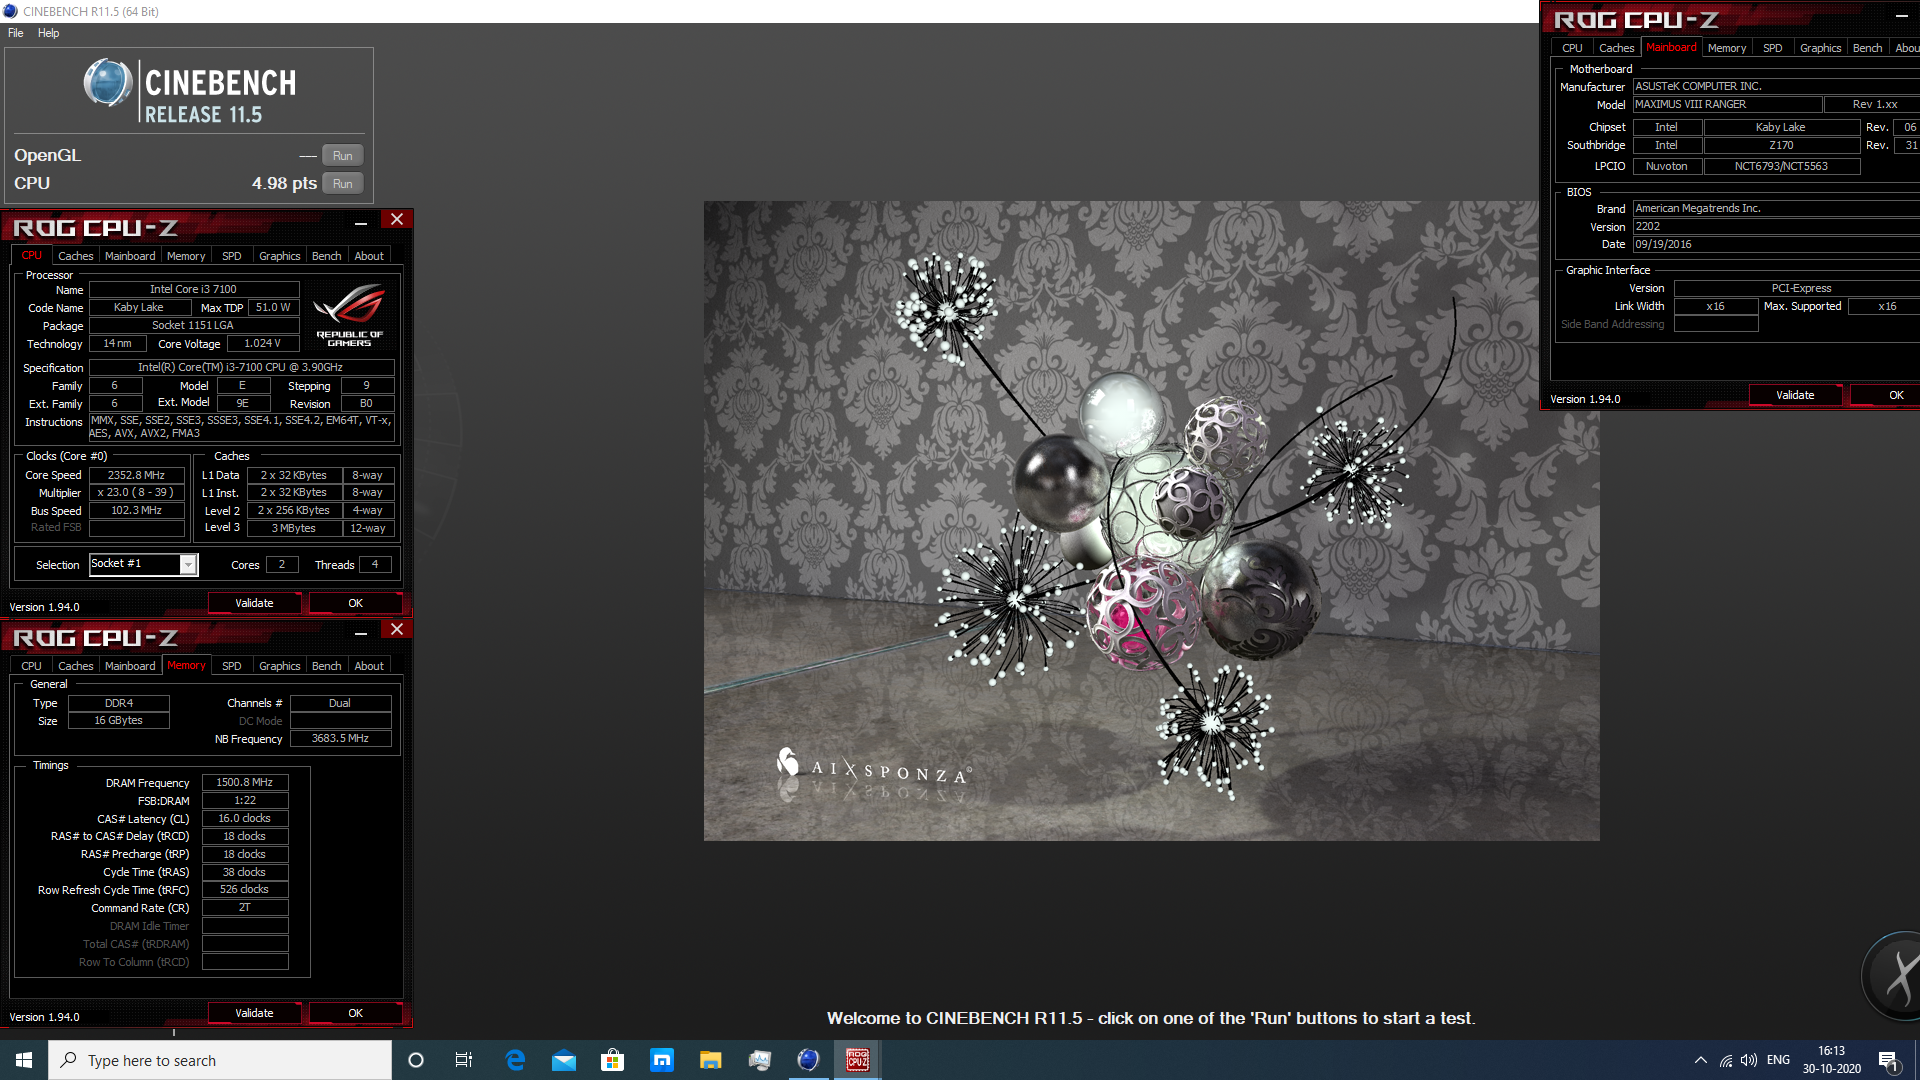Image resolution: width=1920 pixels, height=1080 pixels.
Task: Open the volume tray icon
Action: (1749, 1060)
